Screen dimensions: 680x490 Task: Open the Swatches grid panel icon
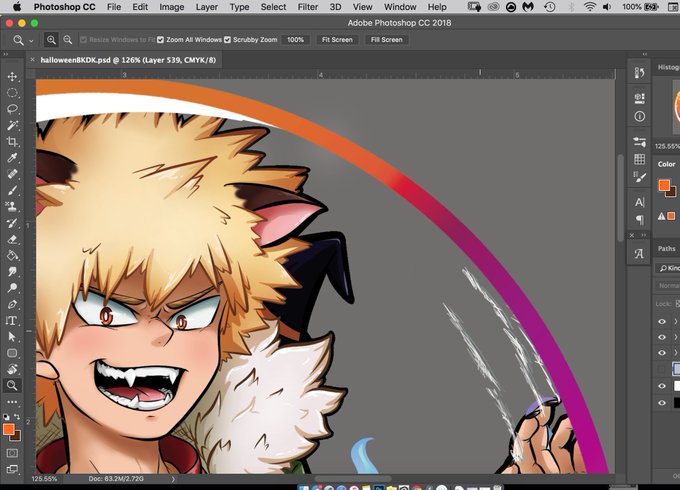tap(639, 159)
